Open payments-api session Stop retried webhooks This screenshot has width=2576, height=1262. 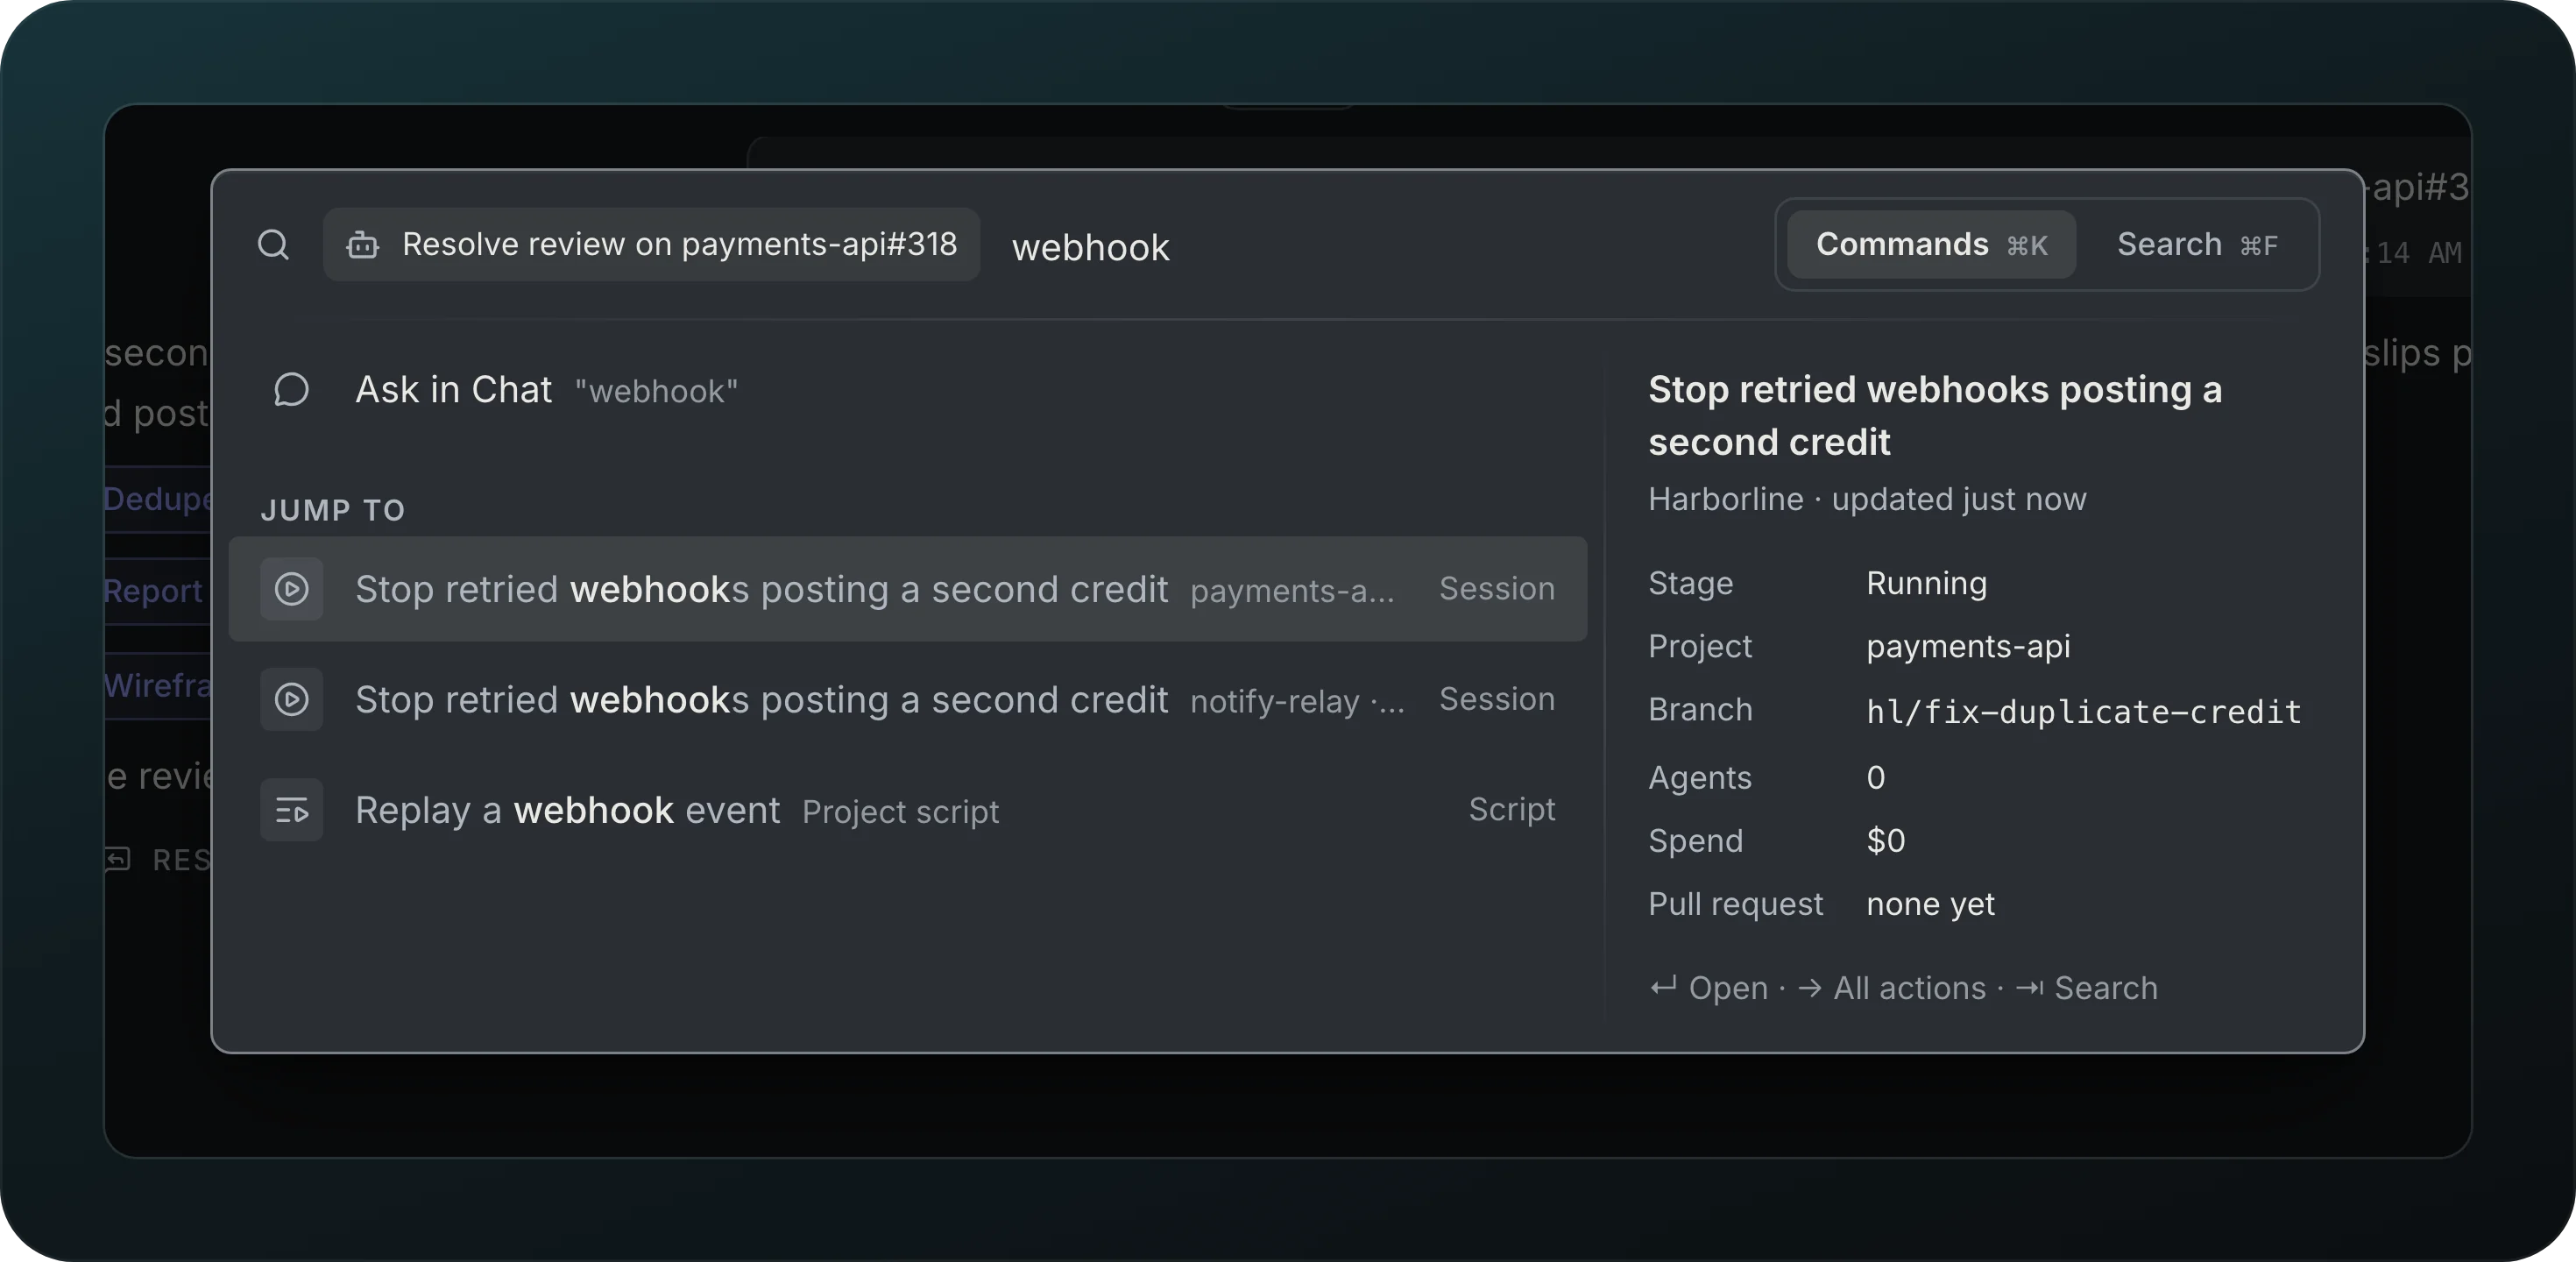908,589
